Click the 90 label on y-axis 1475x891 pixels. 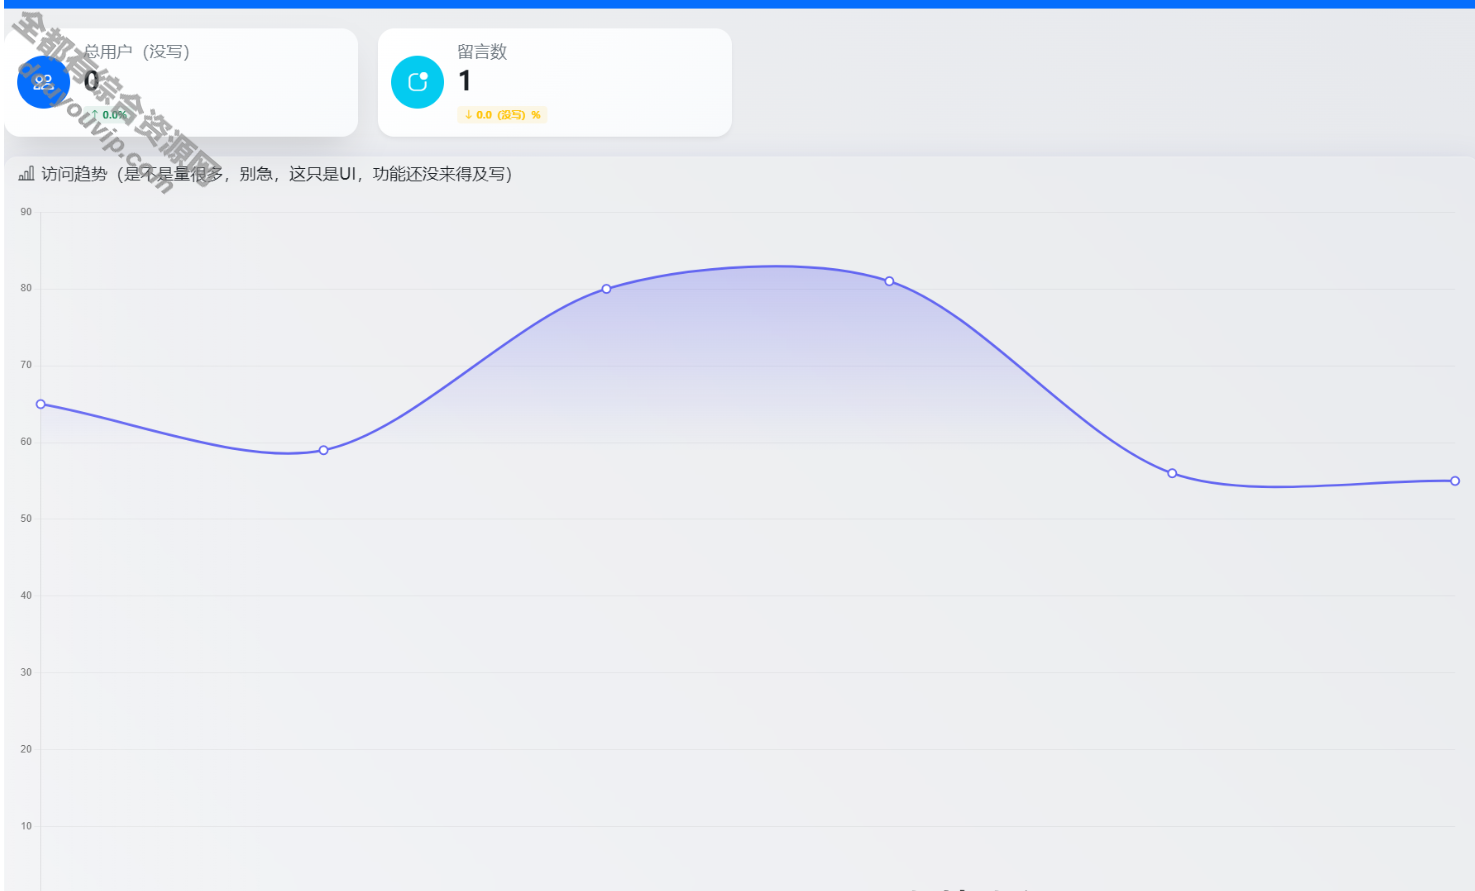26,212
